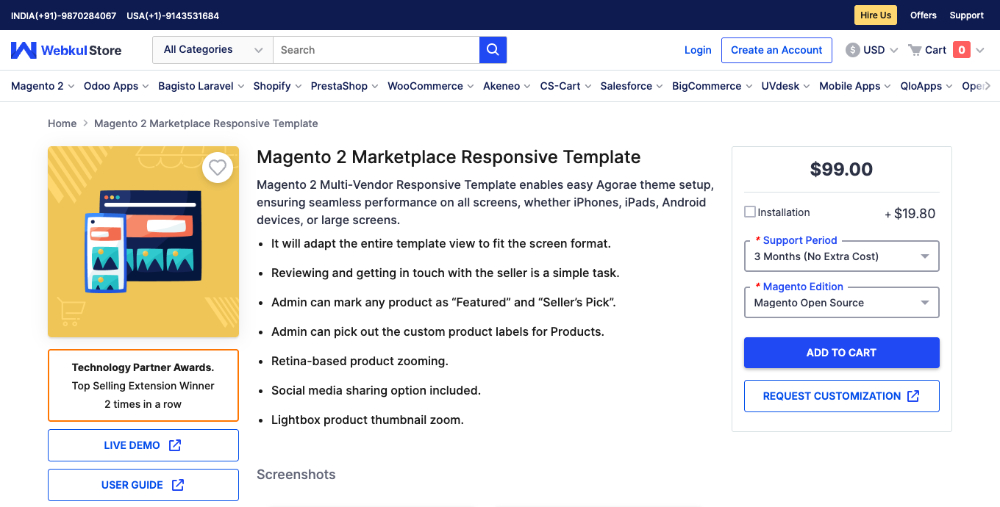Expand the Bagisto Laravel menu

click(x=201, y=86)
